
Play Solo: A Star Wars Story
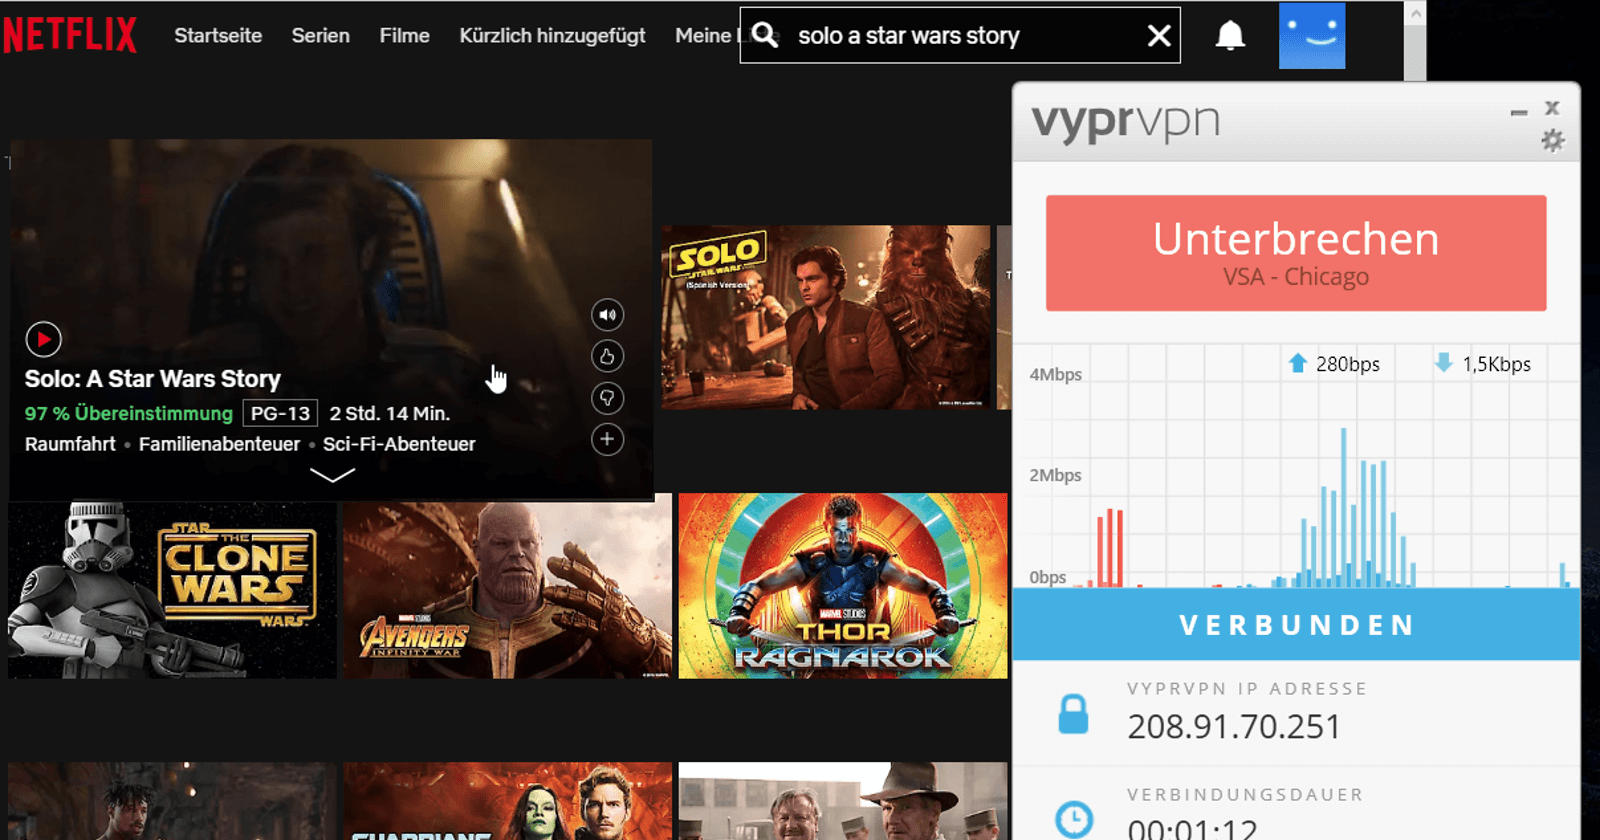coord(43,339)
